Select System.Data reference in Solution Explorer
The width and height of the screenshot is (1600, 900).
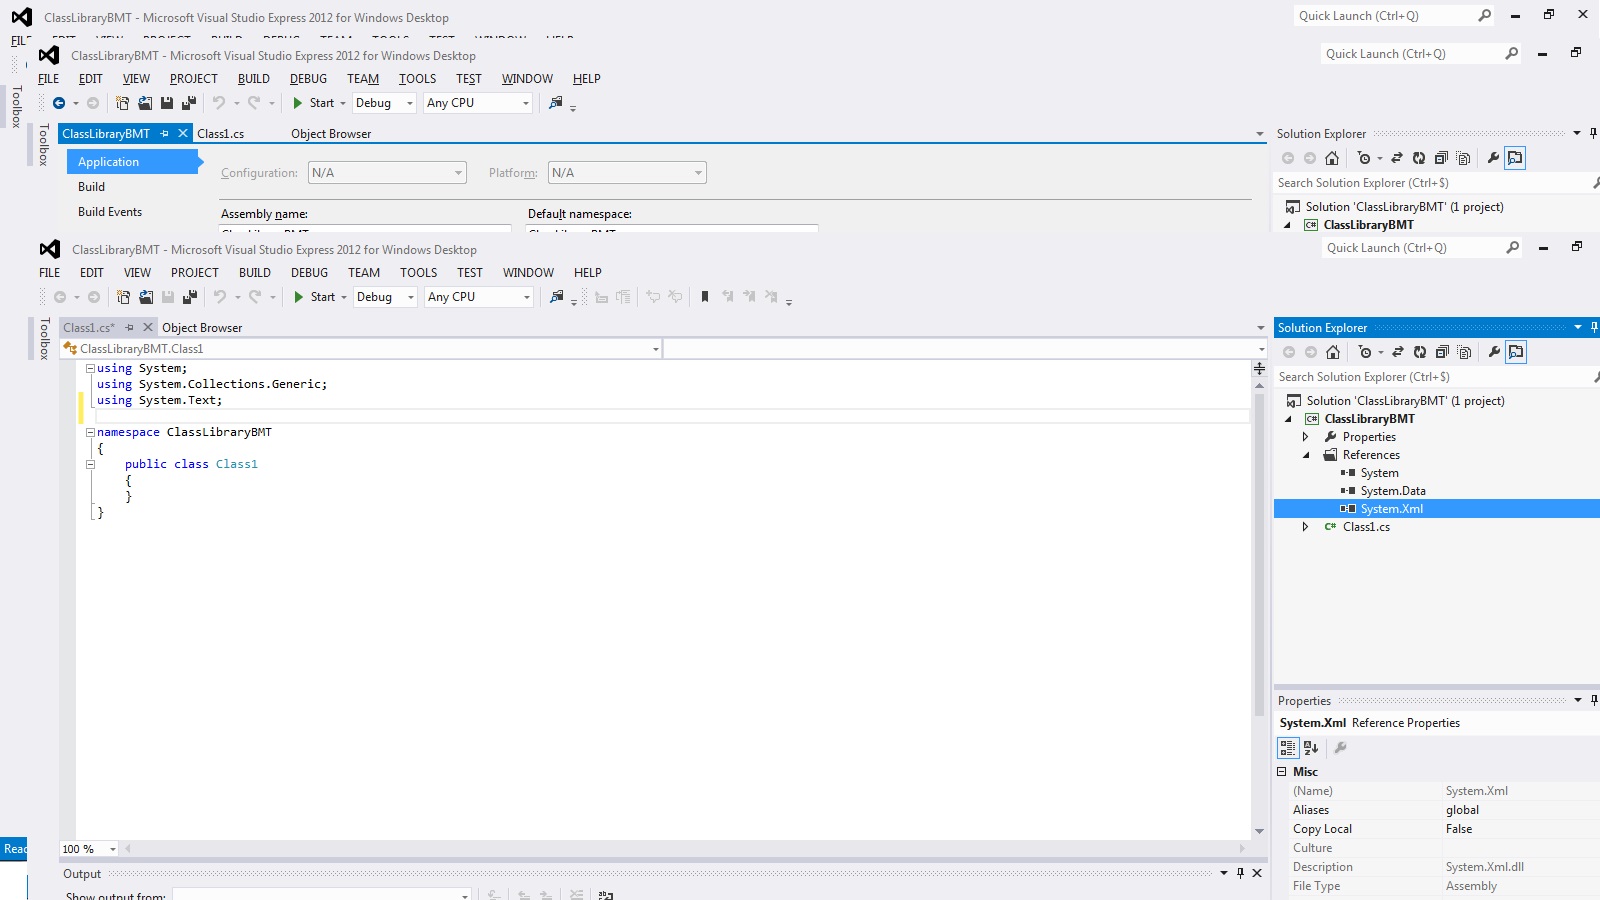[1393, 491]
